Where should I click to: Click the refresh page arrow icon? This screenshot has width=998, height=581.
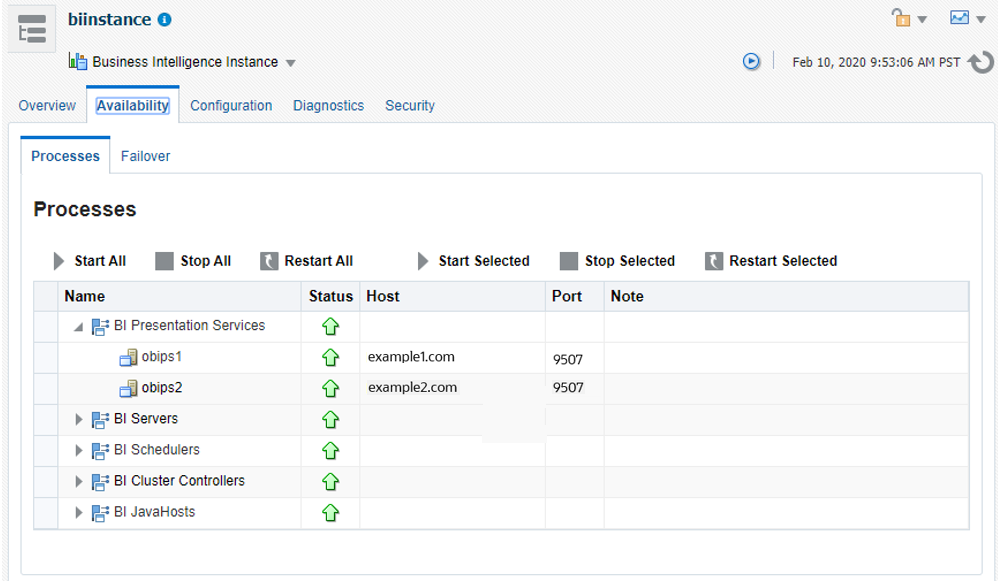[x=981, y=62]
